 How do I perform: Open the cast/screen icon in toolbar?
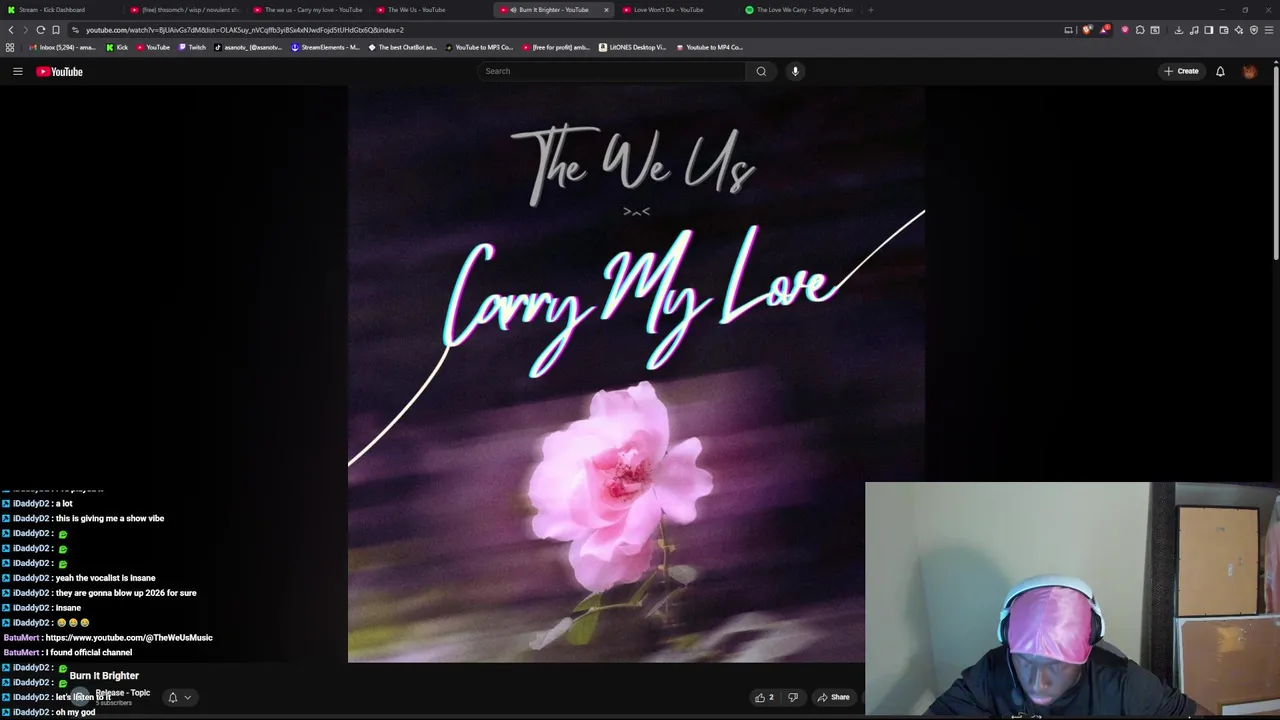pos(1068,30)
